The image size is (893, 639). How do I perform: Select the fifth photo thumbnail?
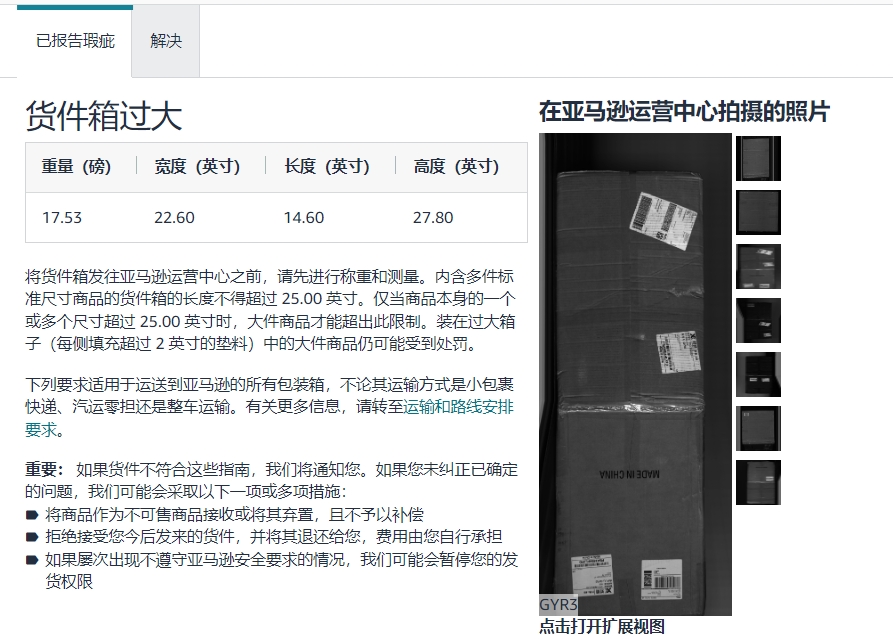pyautogui.click(x=757, y=372)
